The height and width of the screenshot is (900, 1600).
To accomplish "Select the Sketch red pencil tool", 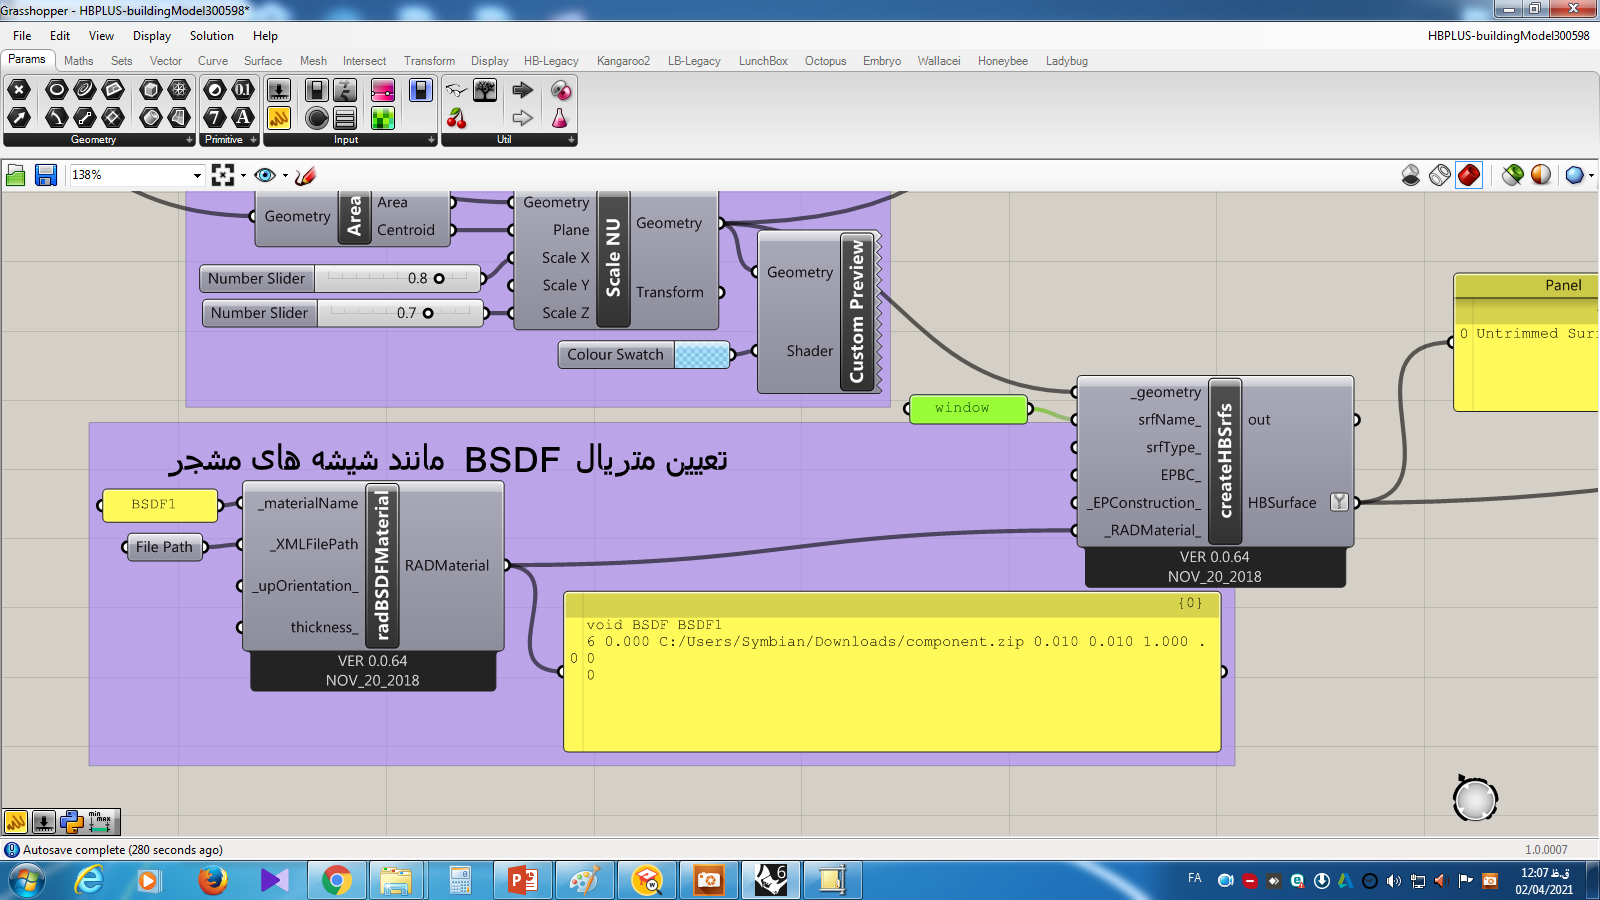I will pyautogui.click(x=306, y=175).
